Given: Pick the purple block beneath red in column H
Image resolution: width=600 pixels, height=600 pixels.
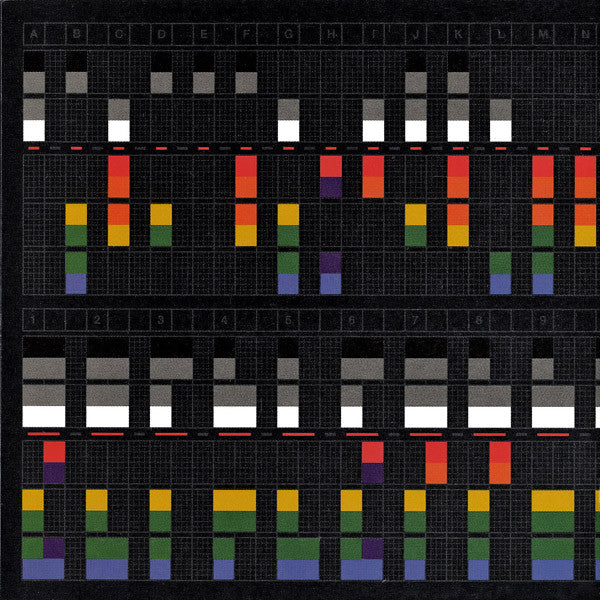Looking at the screenshot, I should [x=331, y=187].
